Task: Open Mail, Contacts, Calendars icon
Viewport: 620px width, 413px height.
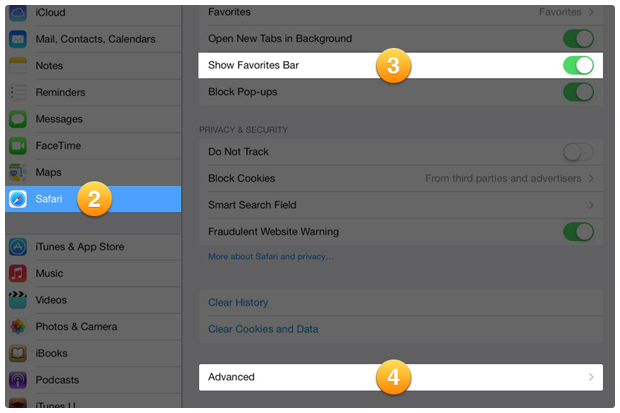Action: (18, 39)
